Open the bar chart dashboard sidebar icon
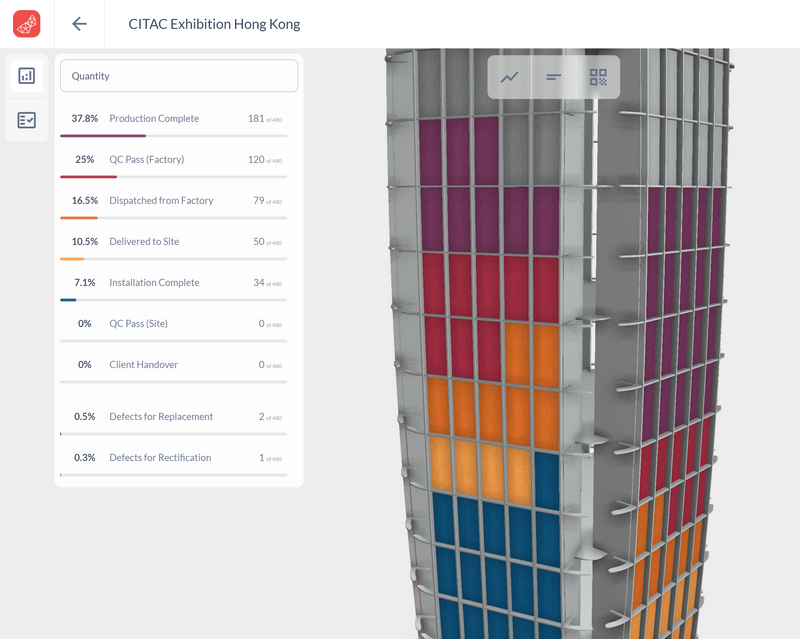Image resolution: width=800 pixels, height=639 pixels. pos(26,75)
